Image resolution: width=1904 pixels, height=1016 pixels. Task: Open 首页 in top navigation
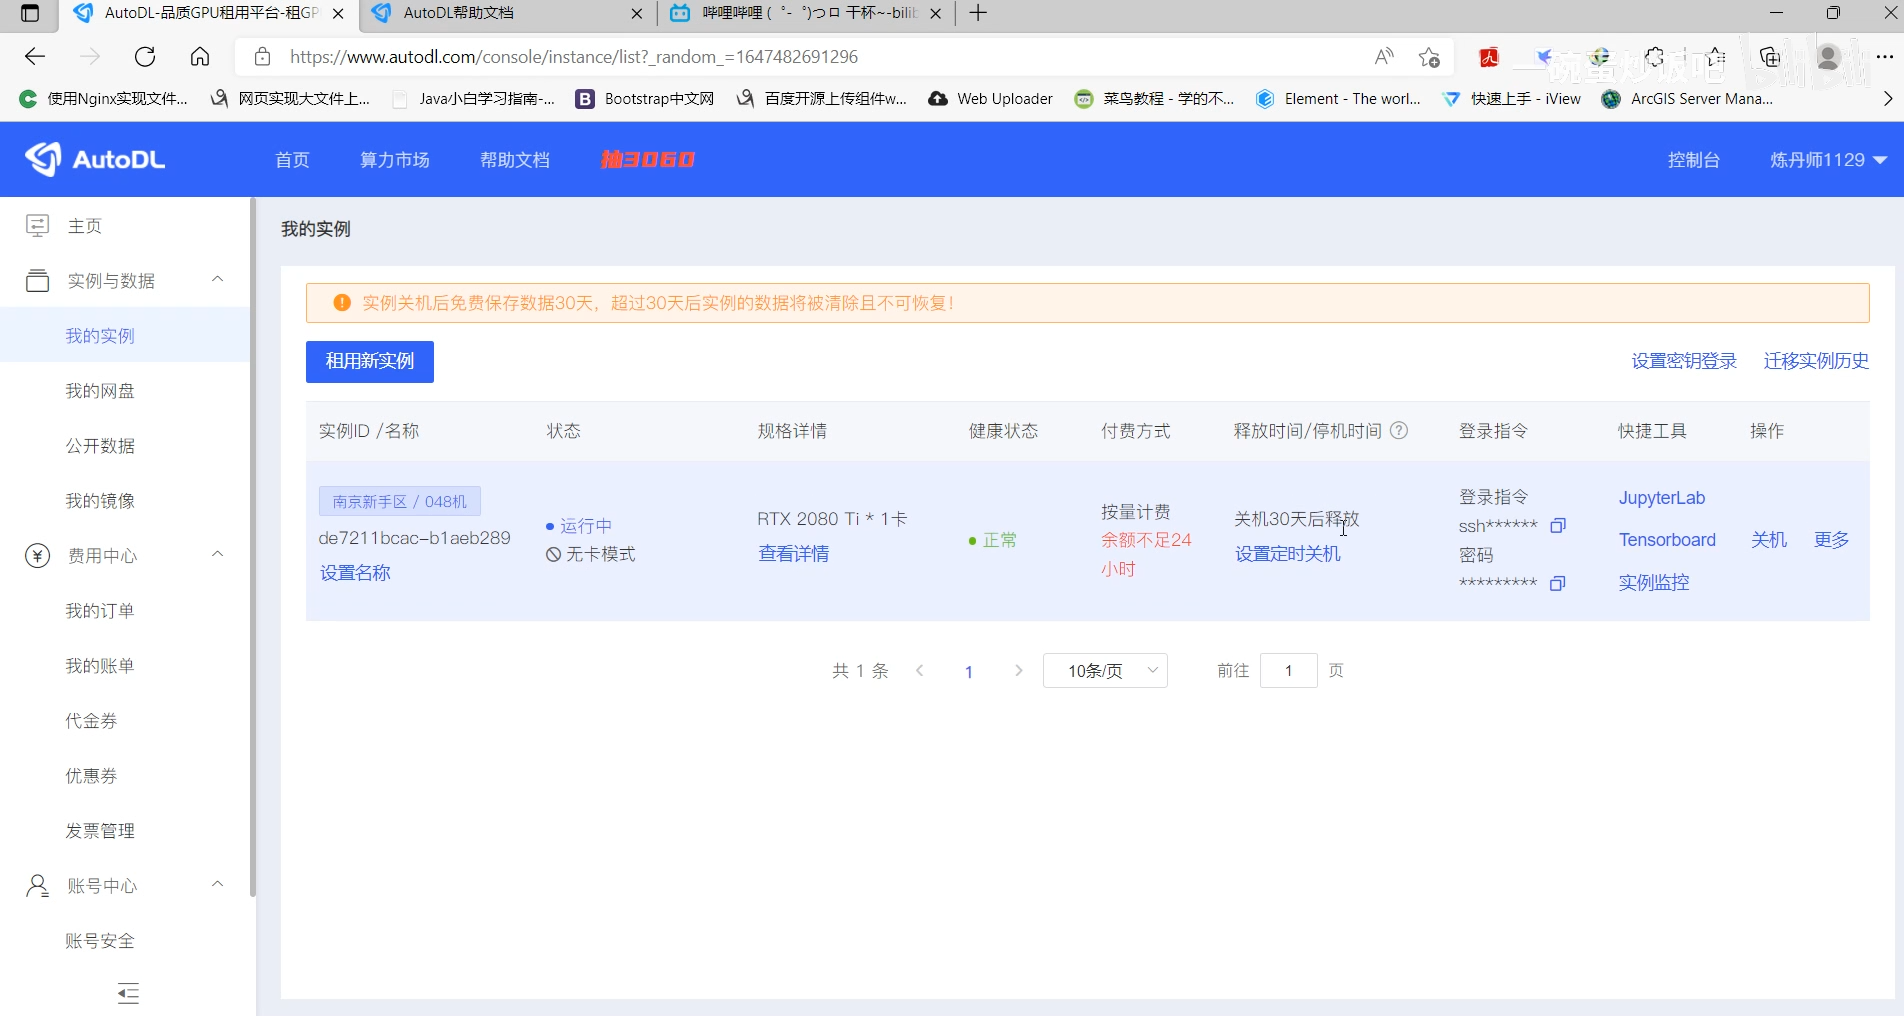[x=292, y=160]
